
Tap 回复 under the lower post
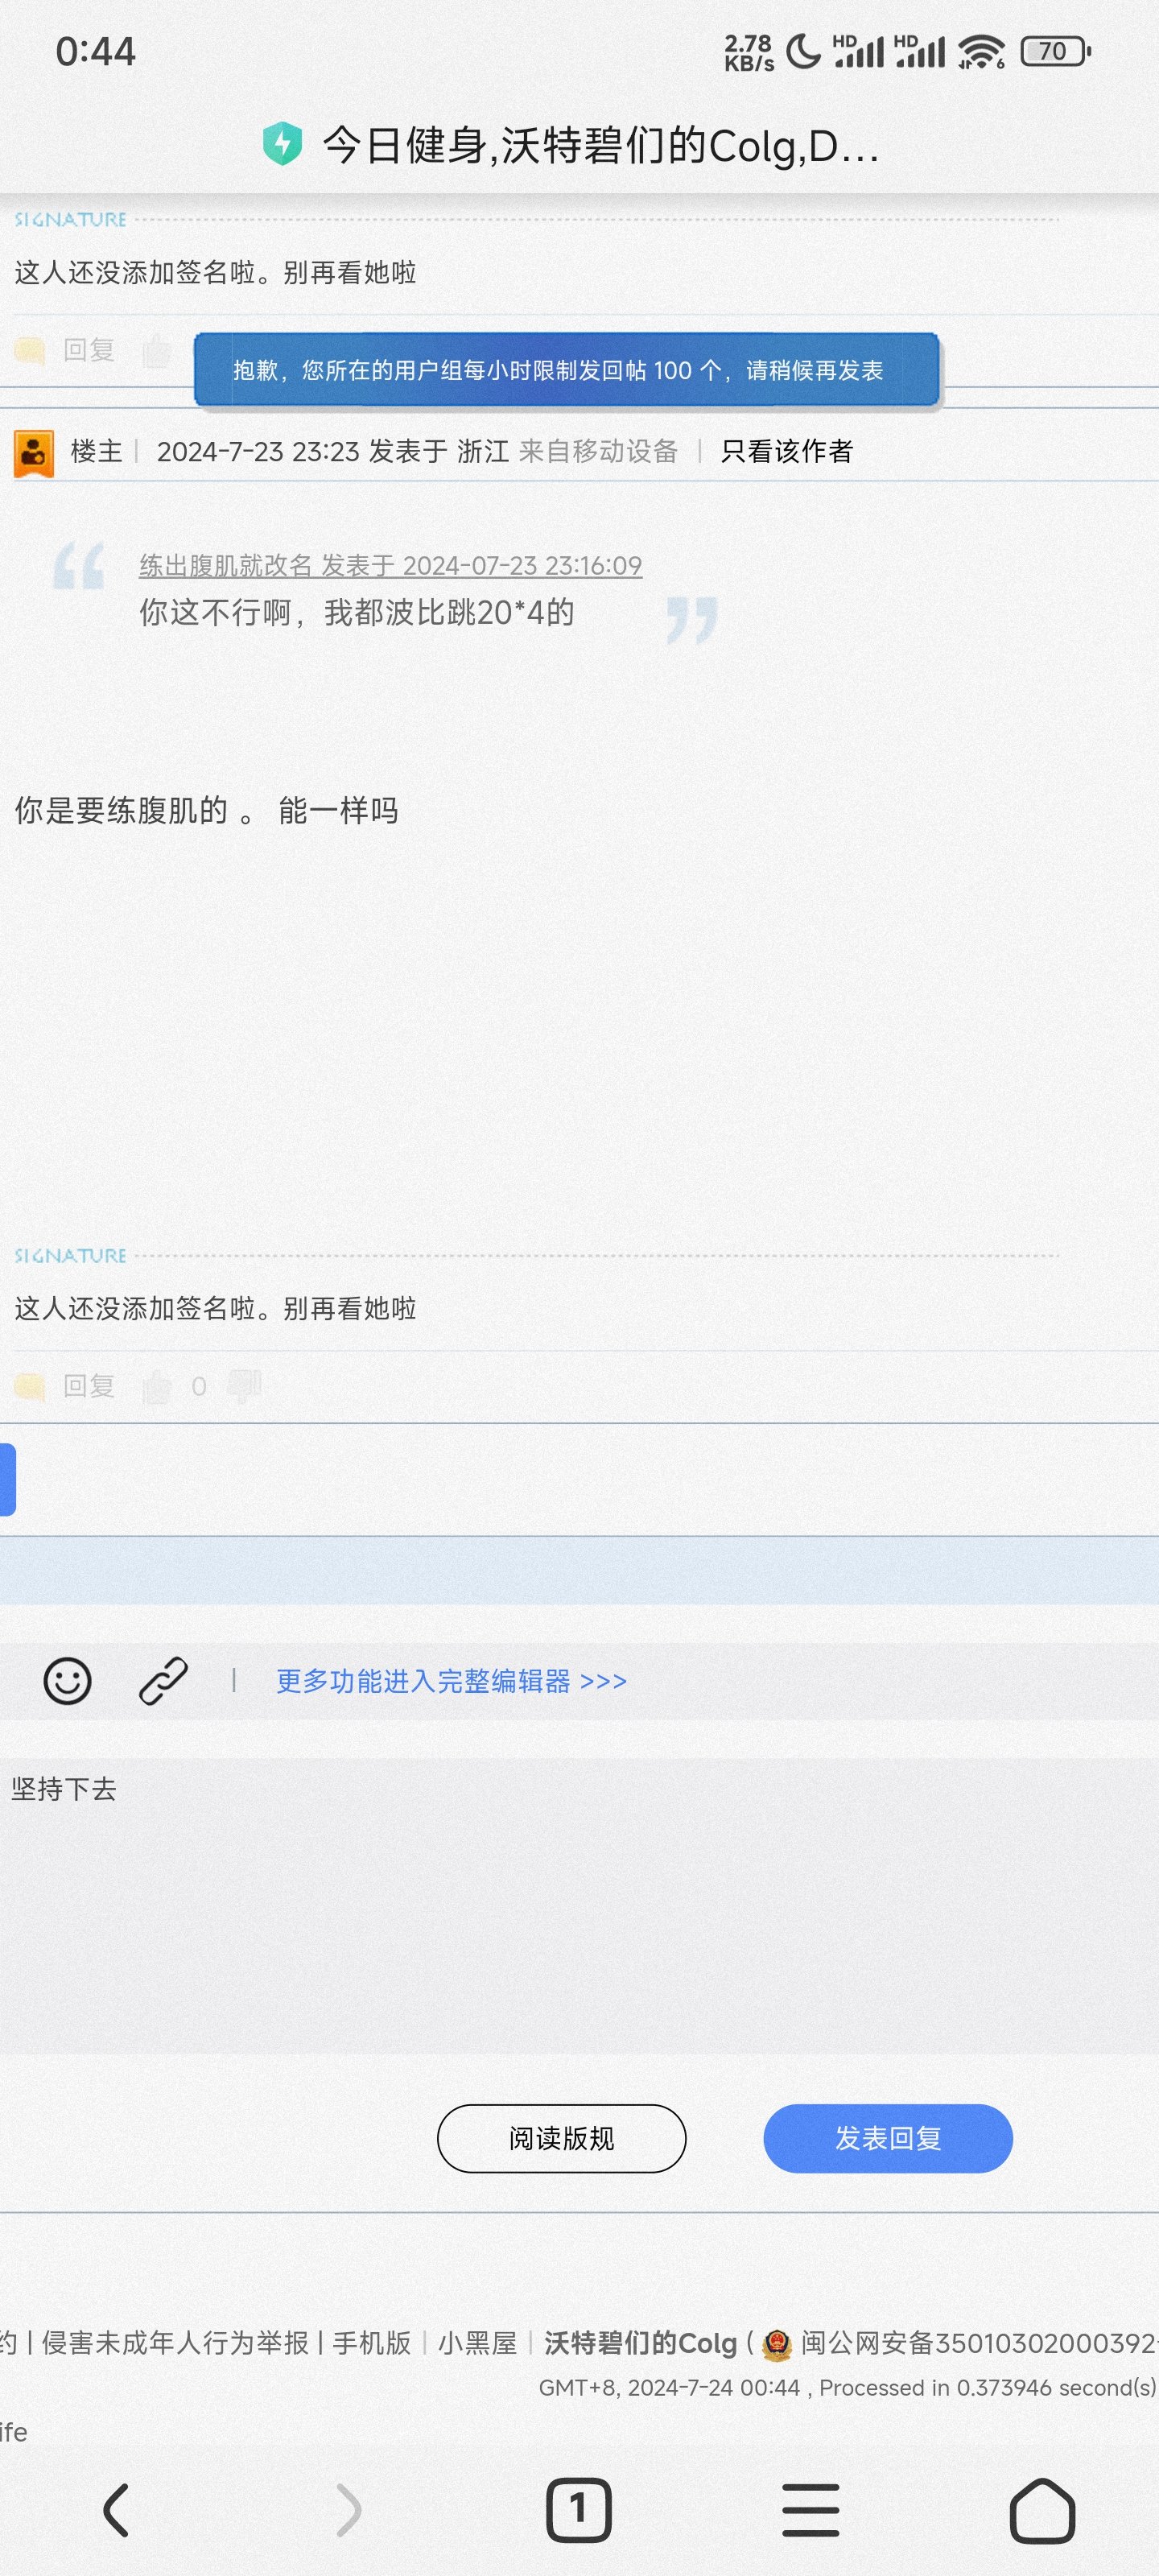[x=88, y=1386]
